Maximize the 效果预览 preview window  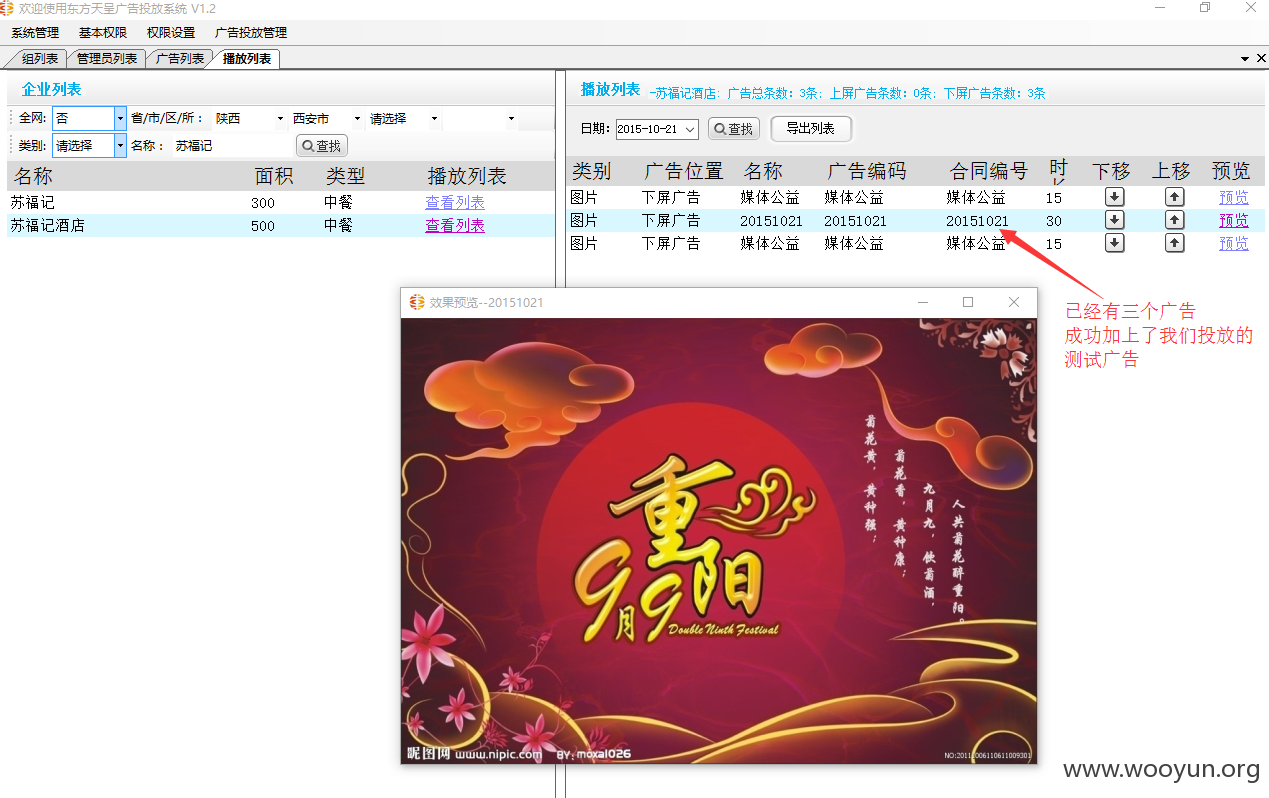click(968, 302)
